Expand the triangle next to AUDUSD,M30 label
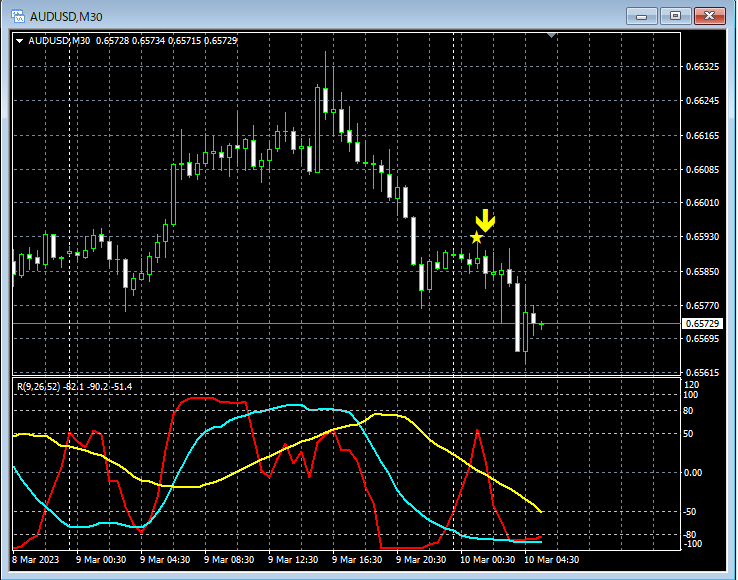This screenshot has height=580, width=738. click(x=19, y=41)
